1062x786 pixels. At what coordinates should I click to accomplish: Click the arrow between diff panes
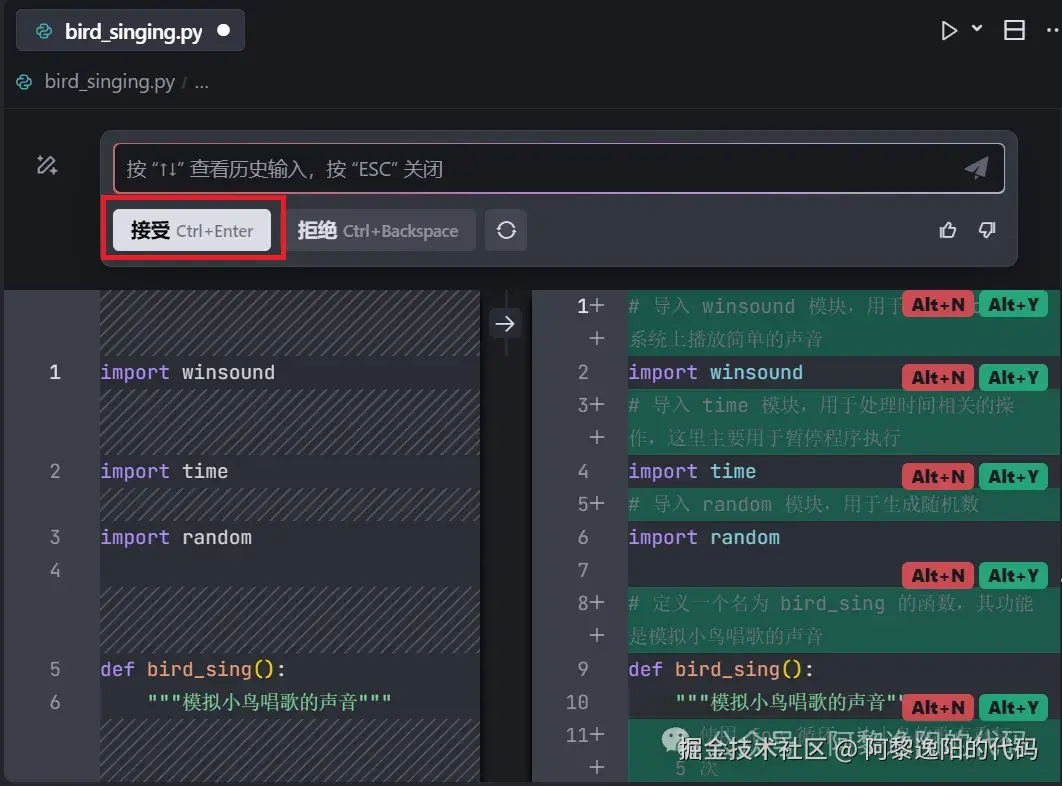(505, 324)
